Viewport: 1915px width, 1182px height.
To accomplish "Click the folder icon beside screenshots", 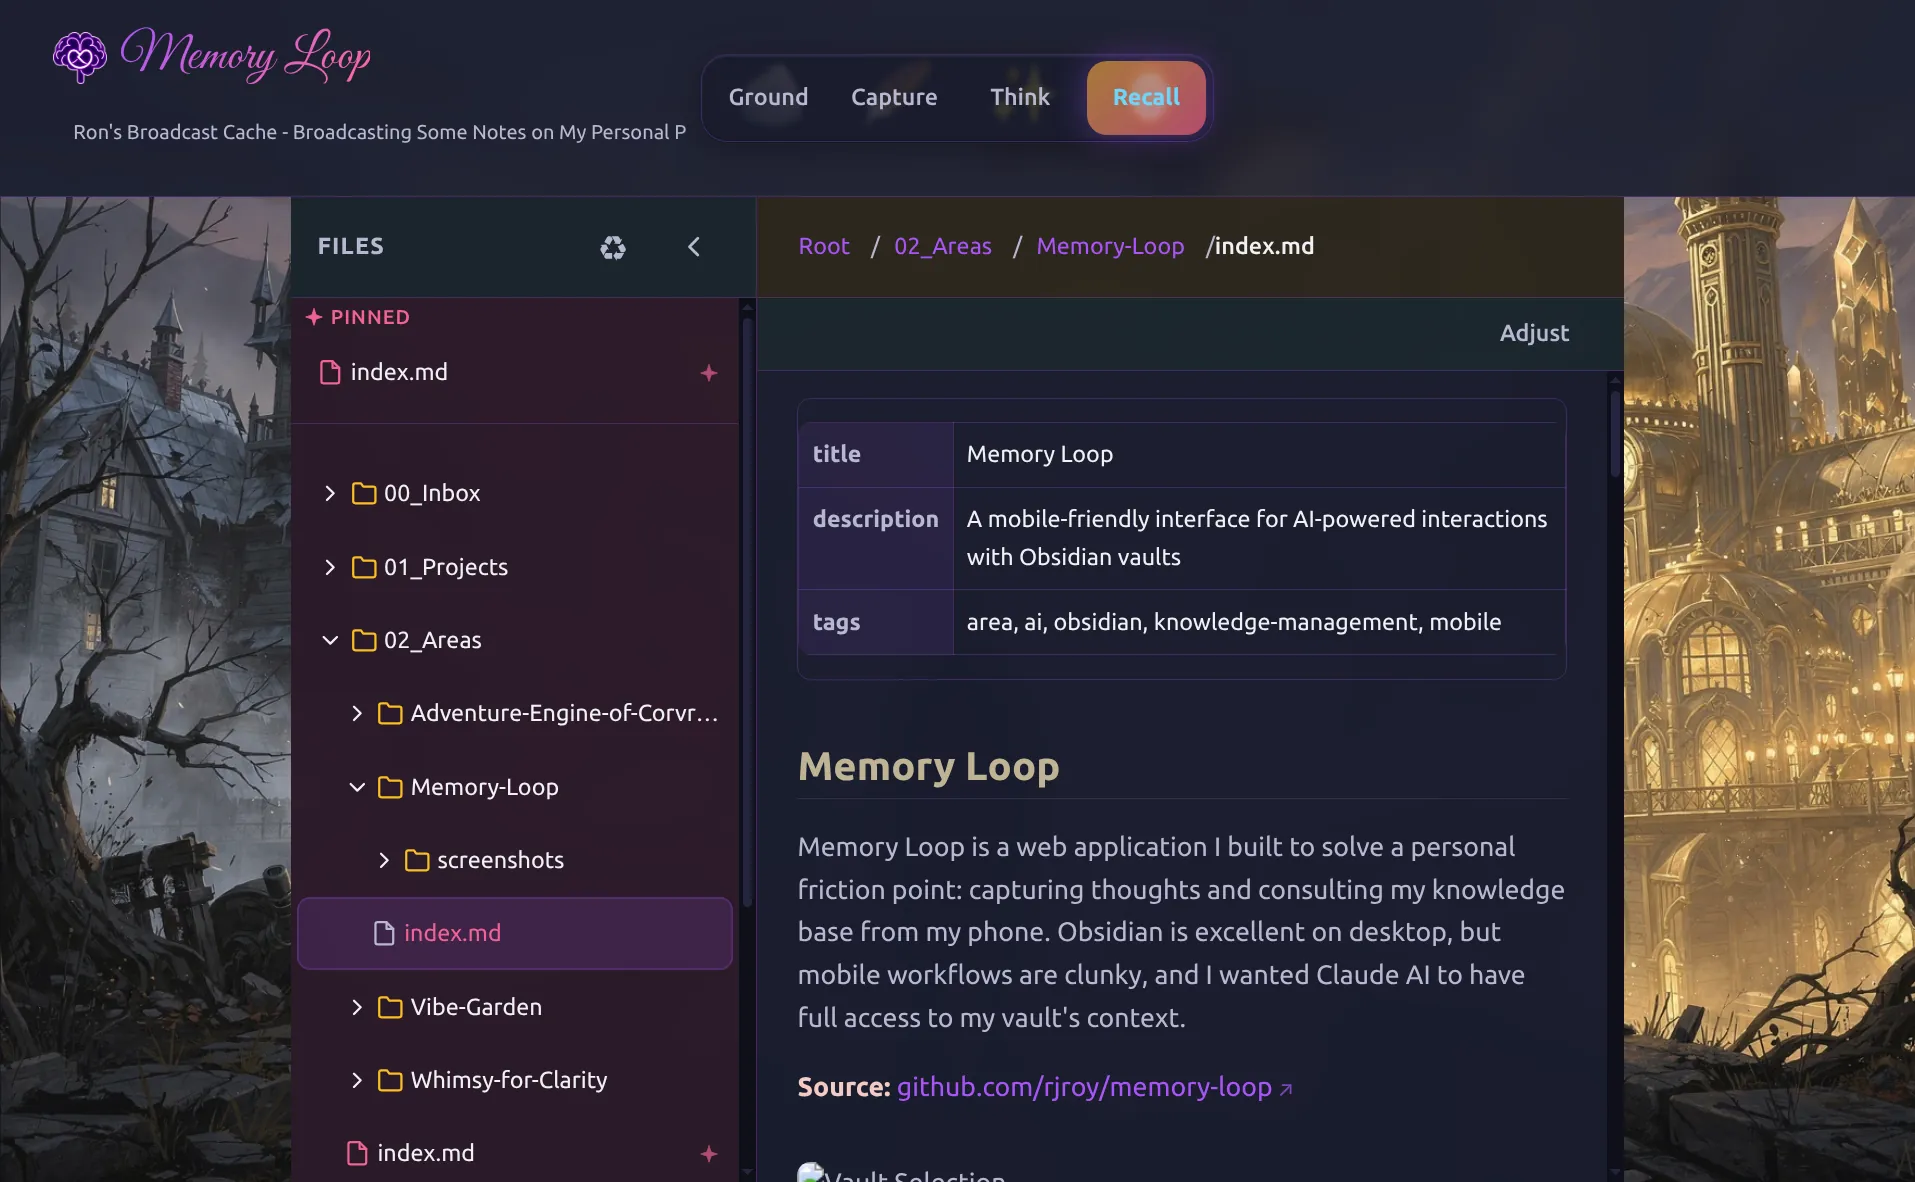I will pos(415,860).
